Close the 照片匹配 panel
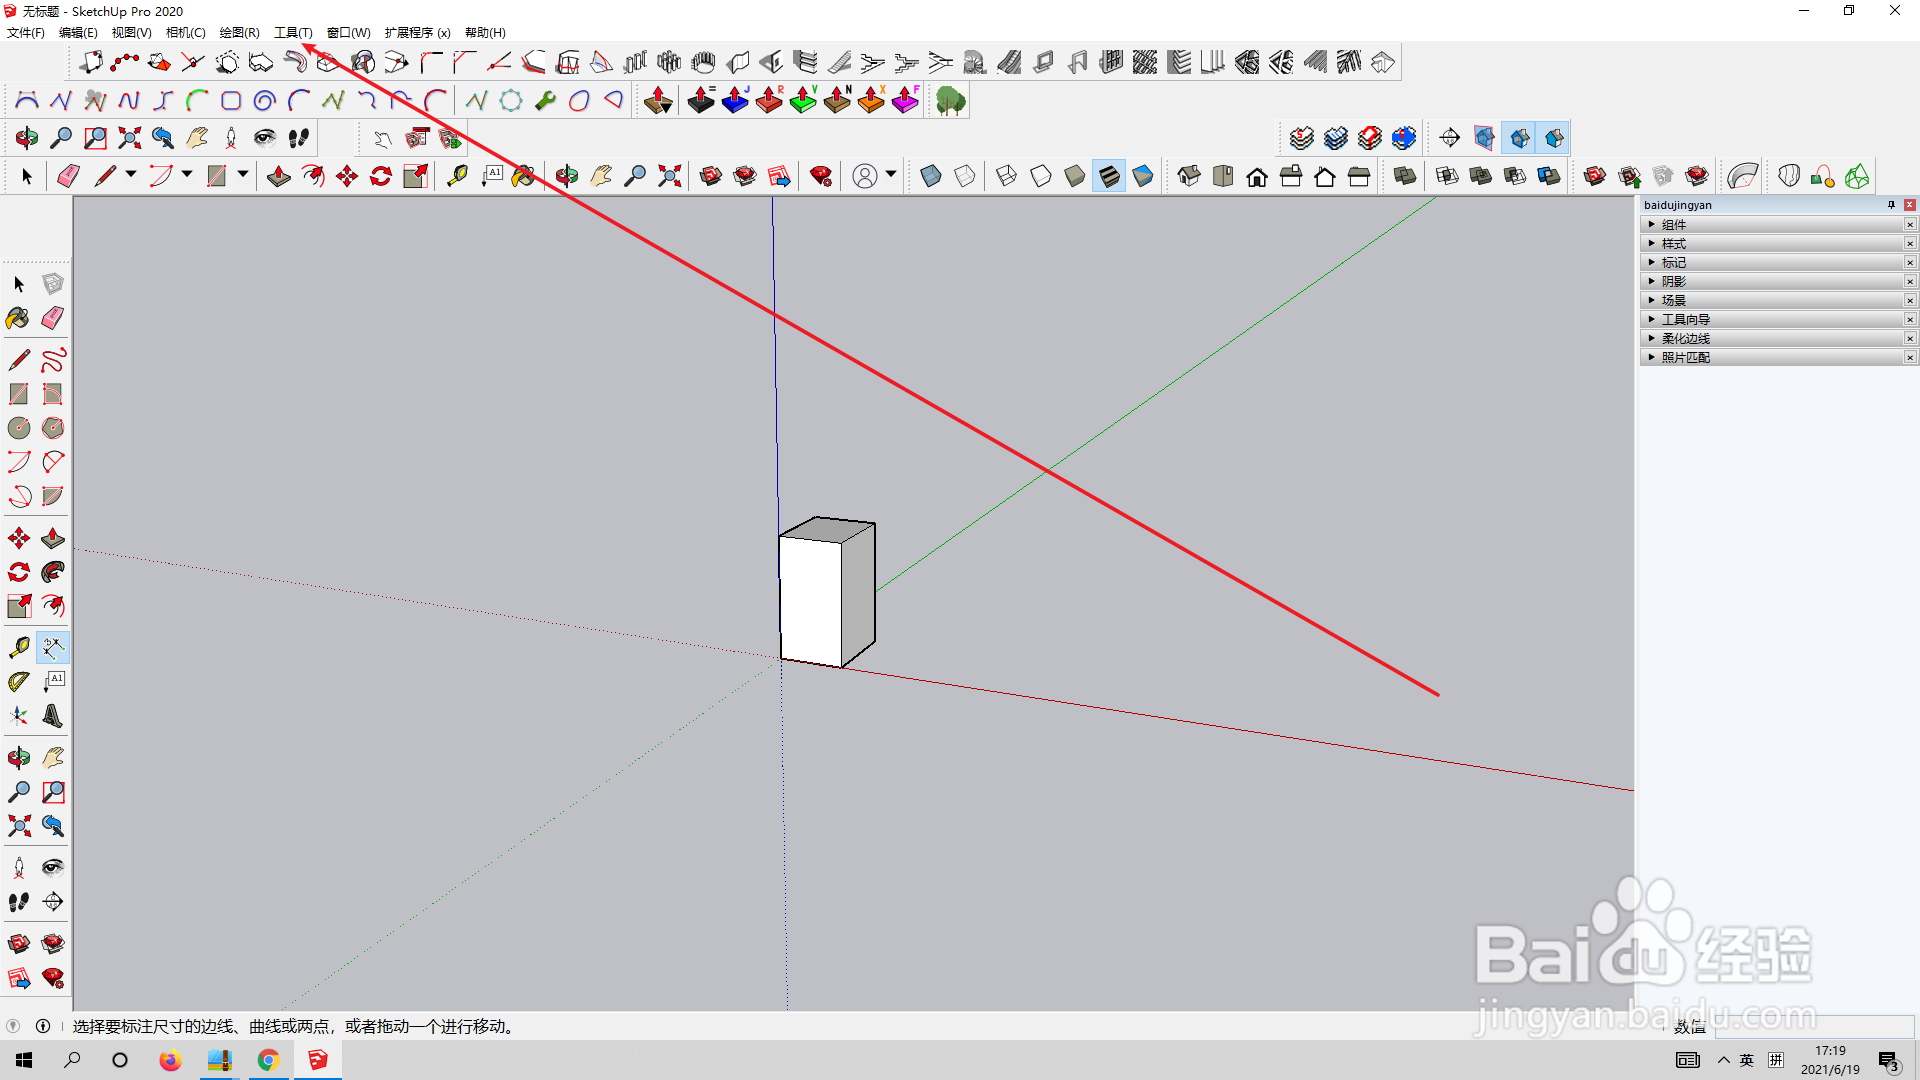The image size is (1920, 1080). pos(1910,358)
